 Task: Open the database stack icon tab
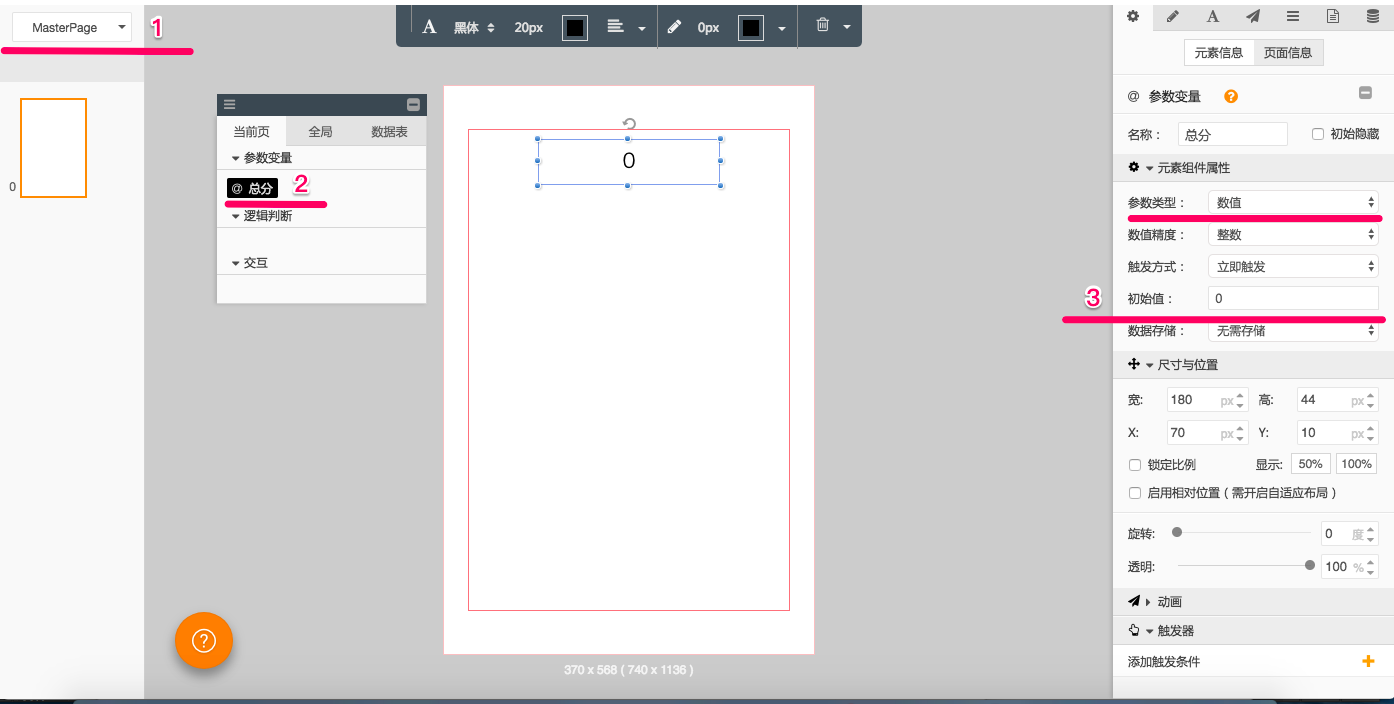(1373, 16)
